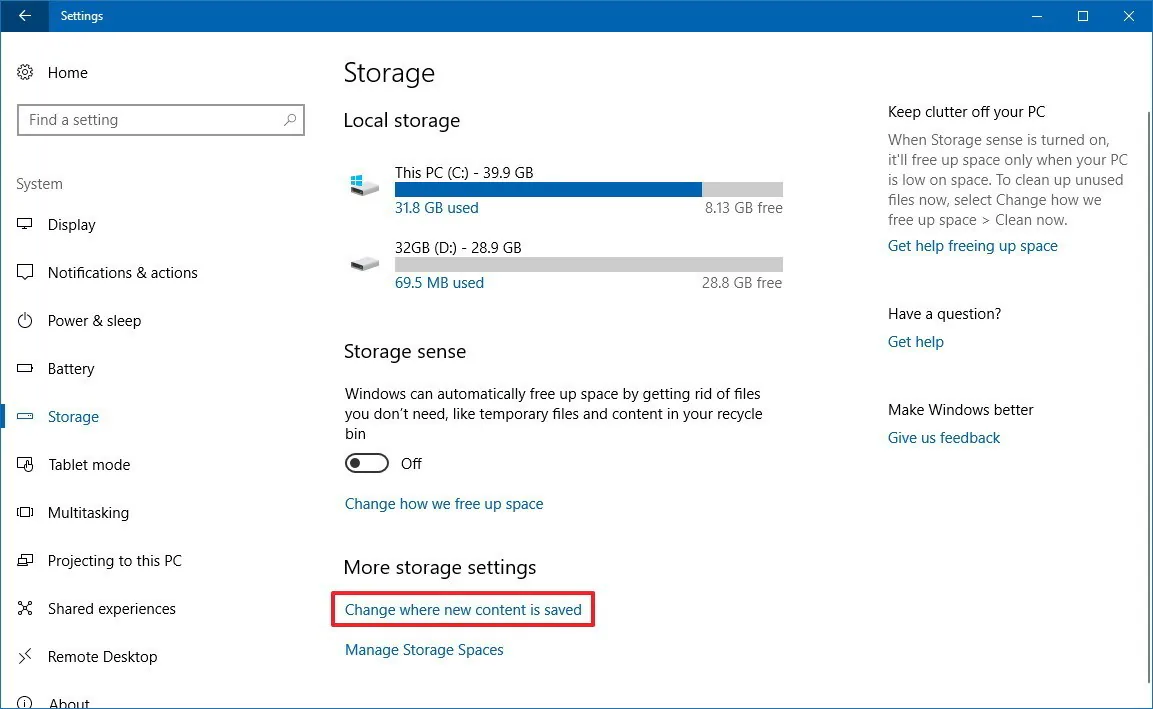Click the Shared experiences icon
Viewport: 1153px width, 709px height.
pos(25,608)
